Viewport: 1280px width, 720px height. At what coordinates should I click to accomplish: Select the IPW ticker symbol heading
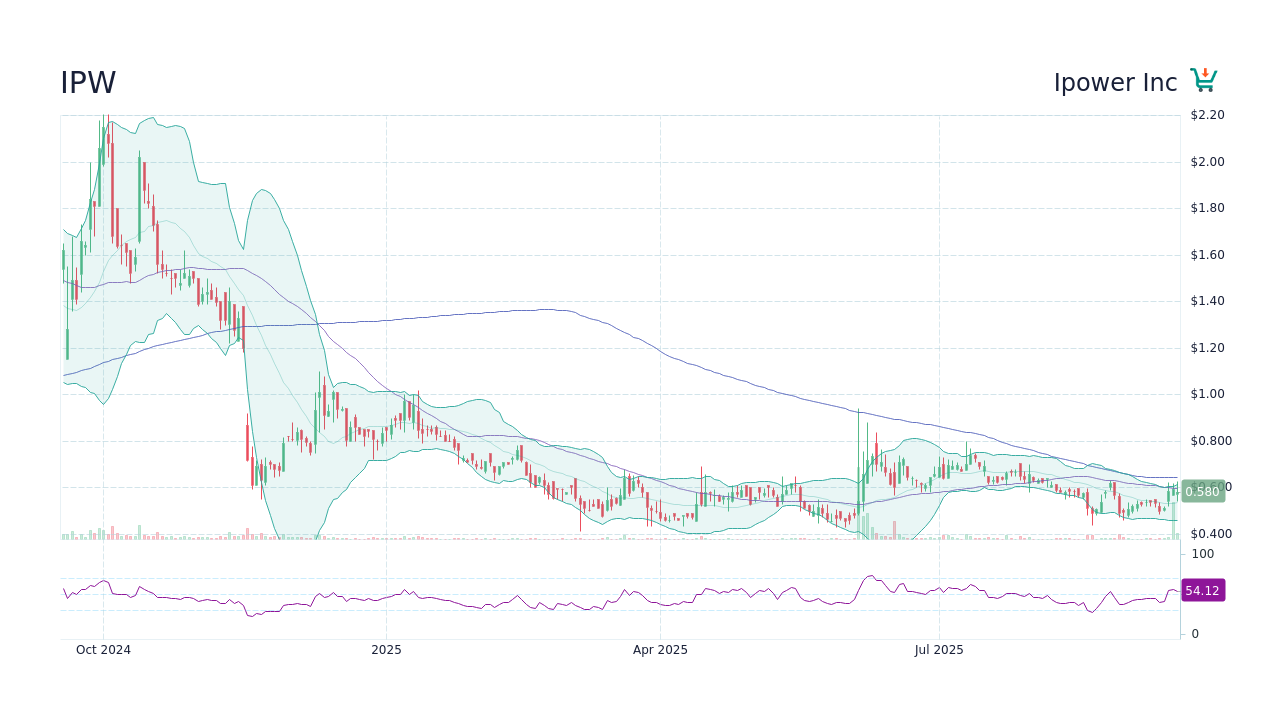tap(88, 83)
